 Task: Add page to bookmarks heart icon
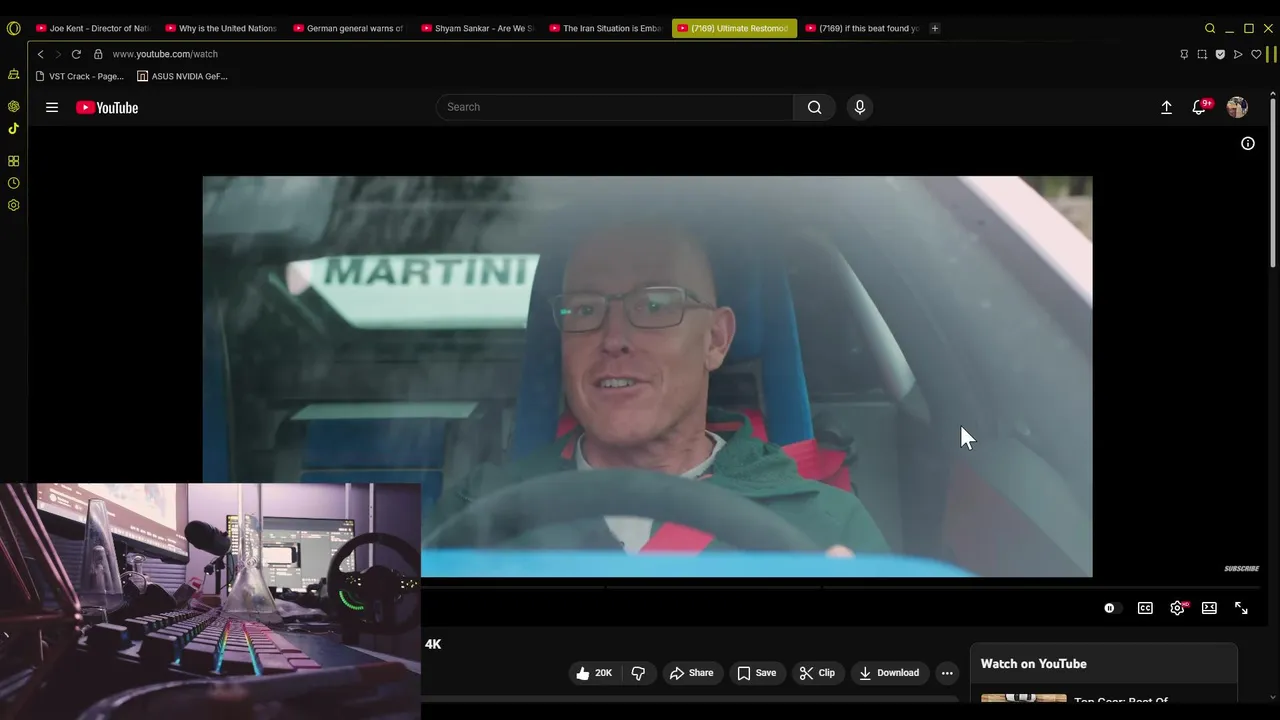coord(1256,54)
